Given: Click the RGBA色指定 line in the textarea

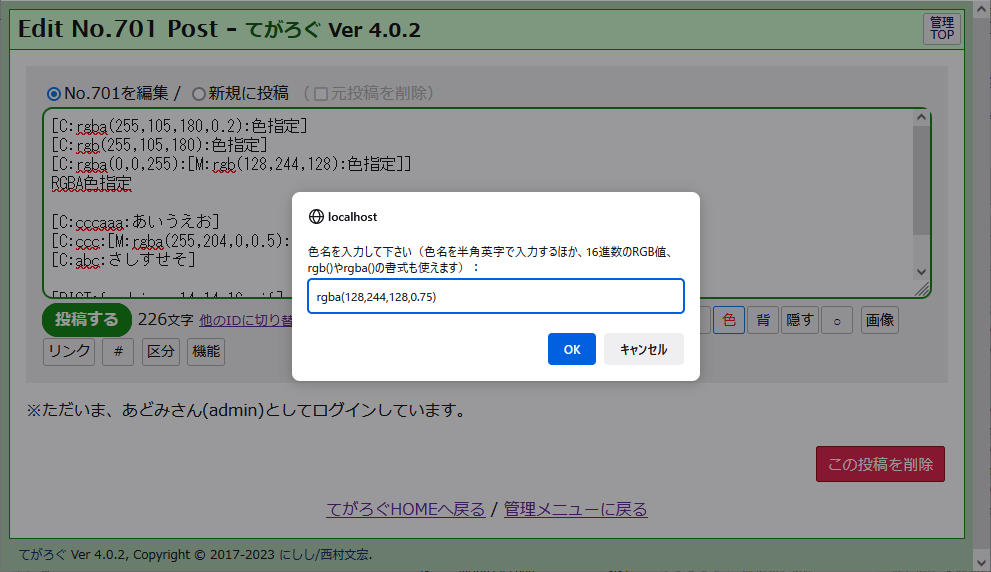Looking at the screenshot, I should pyautogui.click(x=92, y=183).
